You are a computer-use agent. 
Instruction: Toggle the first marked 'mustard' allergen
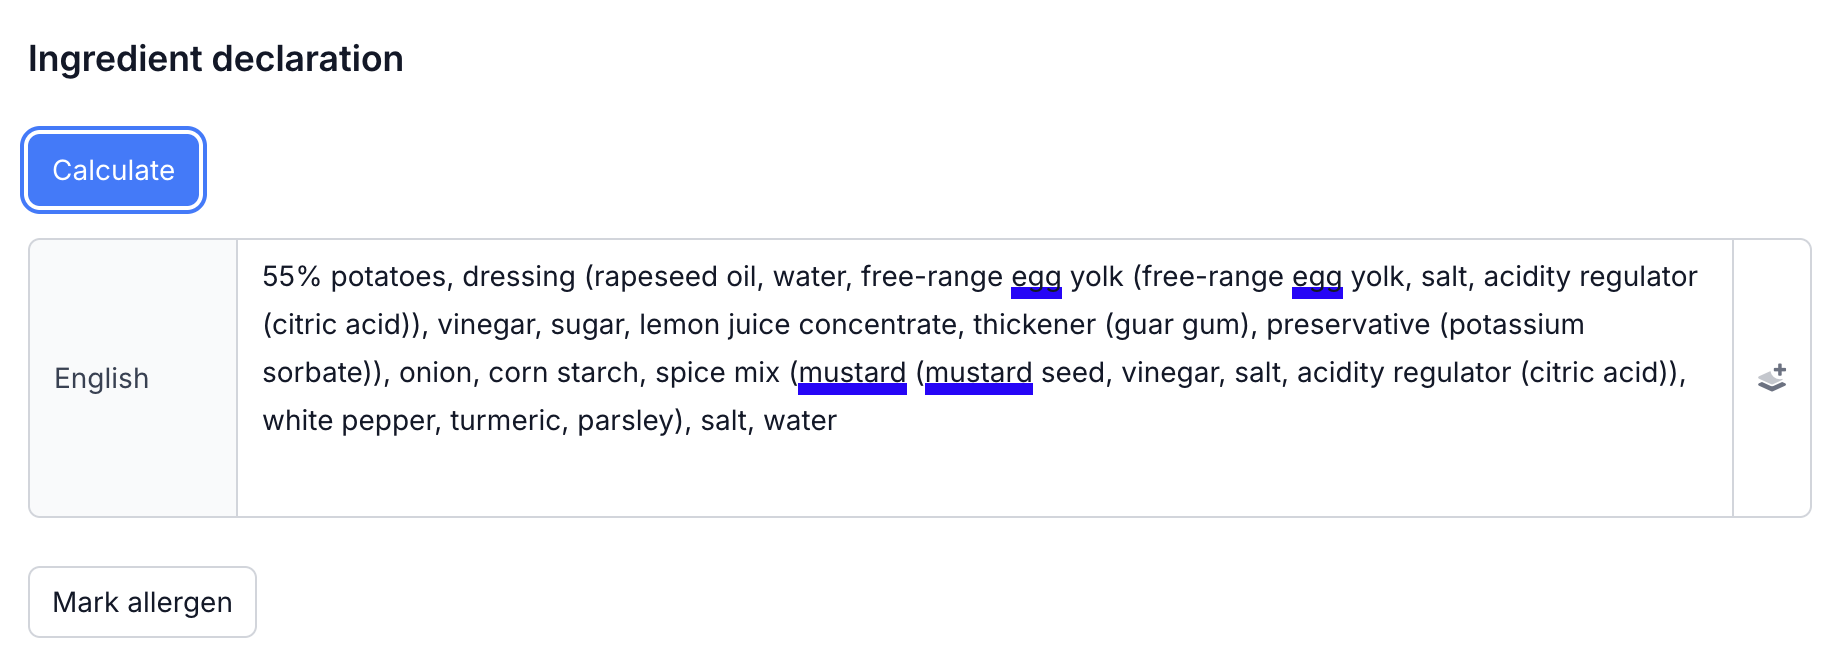852,372
